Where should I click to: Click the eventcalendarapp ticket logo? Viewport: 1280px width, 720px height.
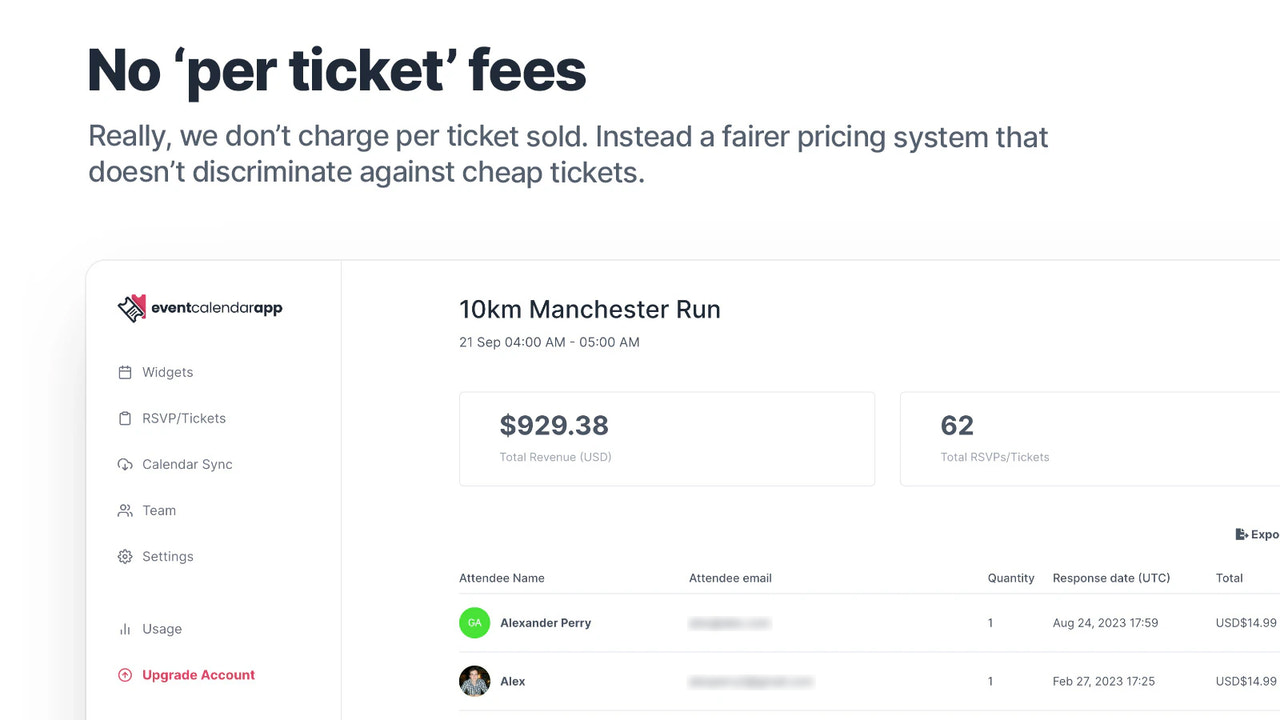[x=131, y=307]
